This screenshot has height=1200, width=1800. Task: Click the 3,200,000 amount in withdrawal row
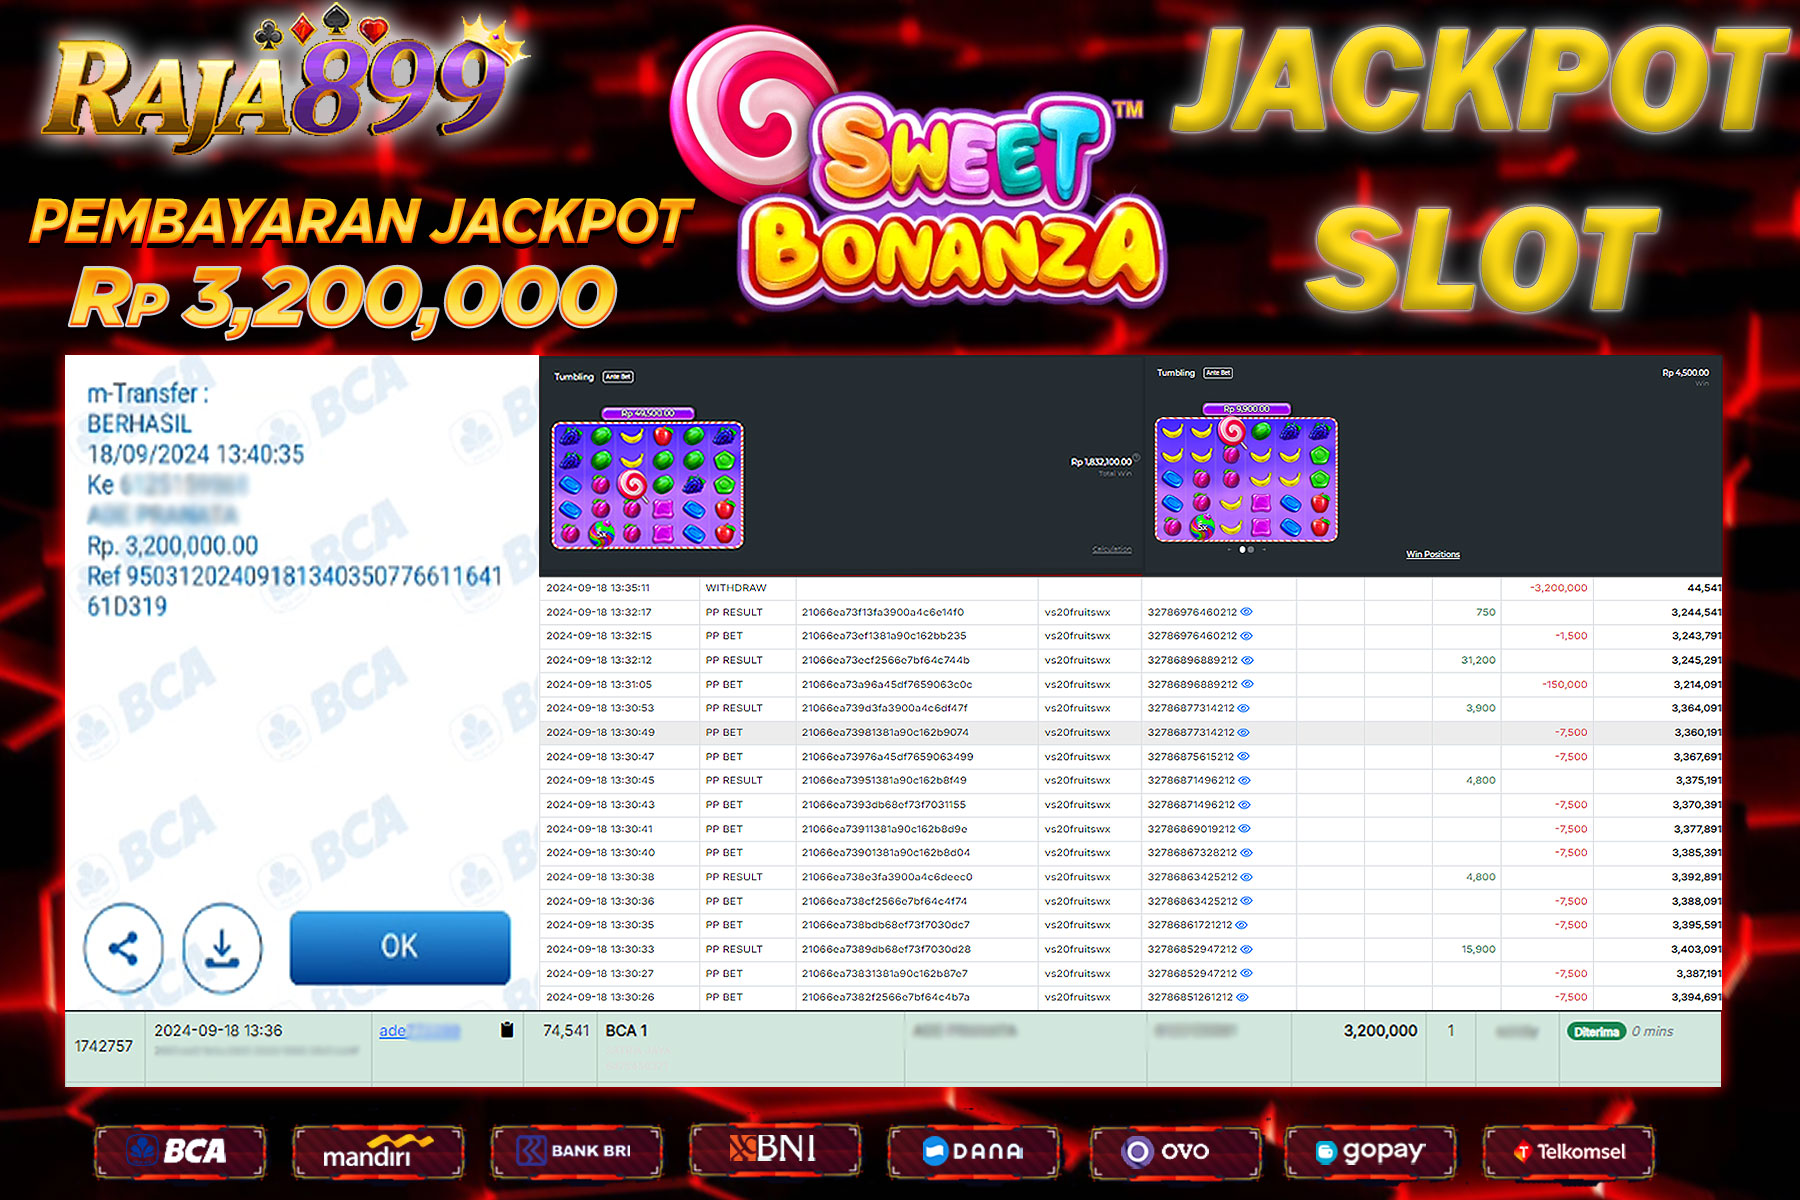1380,1031
